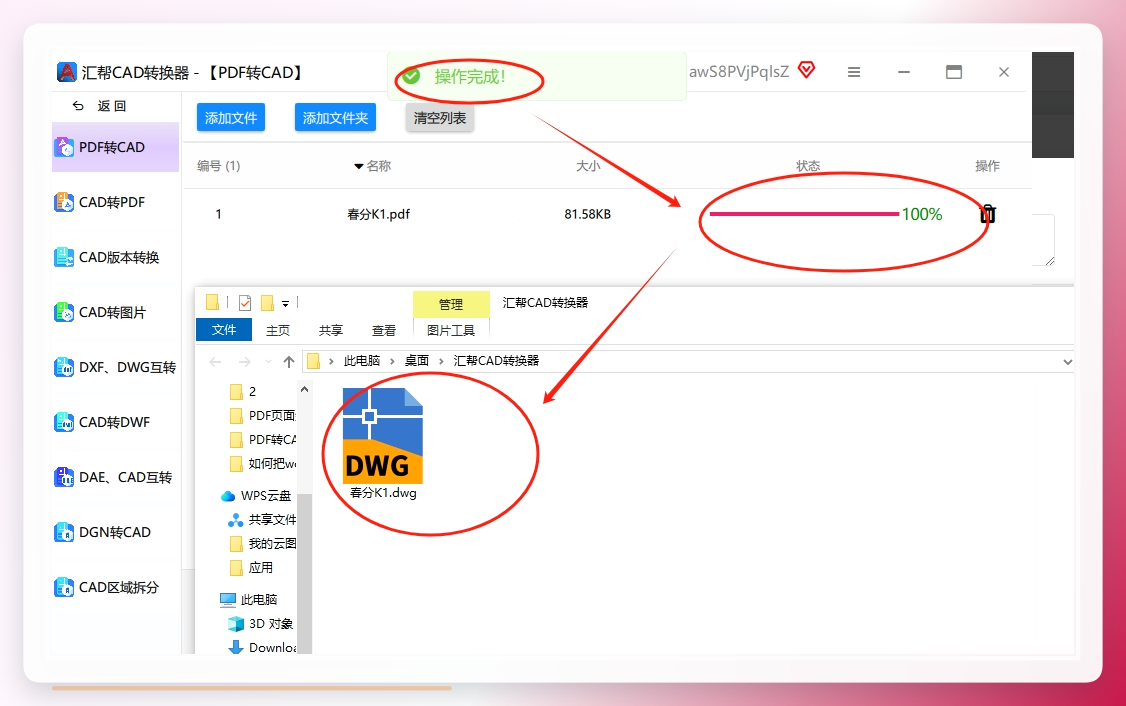Click the 添加文件 button
This screenshot has height=706, width=1126.
[x=231, y=118]
